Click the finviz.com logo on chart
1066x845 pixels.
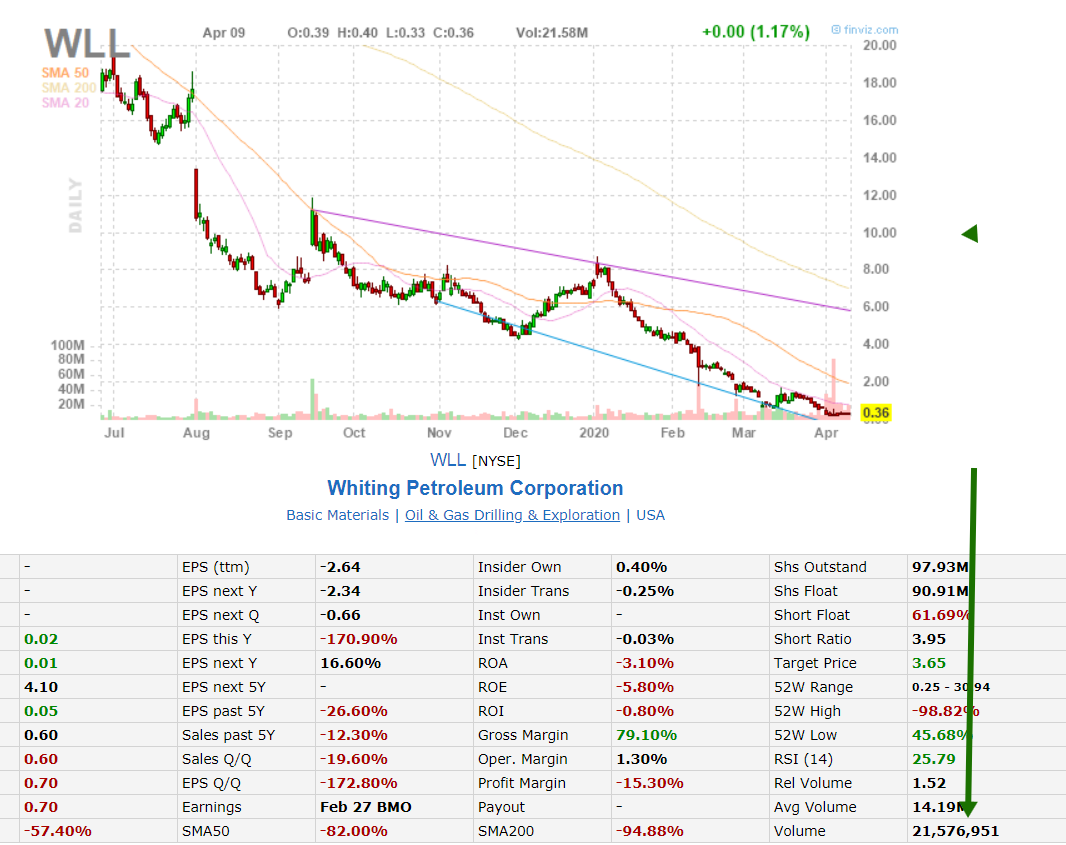click(x=865, y=30)
